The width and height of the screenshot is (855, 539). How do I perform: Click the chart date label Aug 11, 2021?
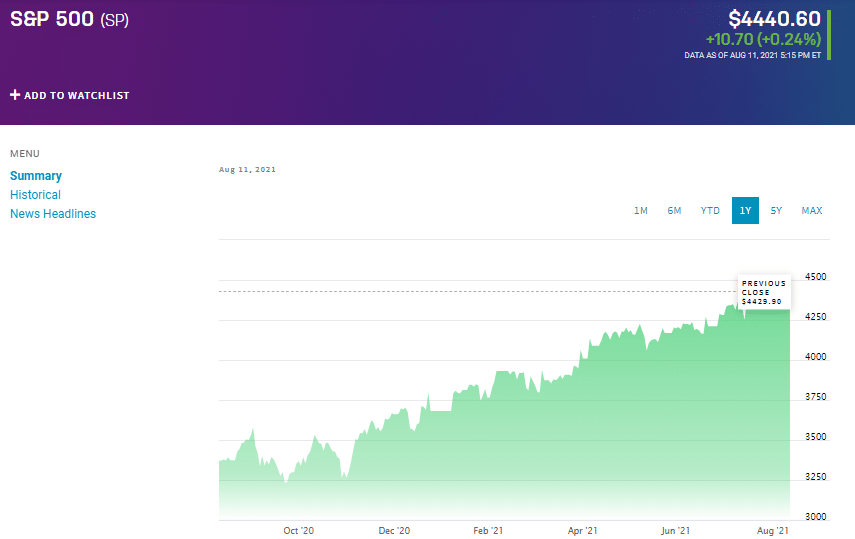(248, 170)
